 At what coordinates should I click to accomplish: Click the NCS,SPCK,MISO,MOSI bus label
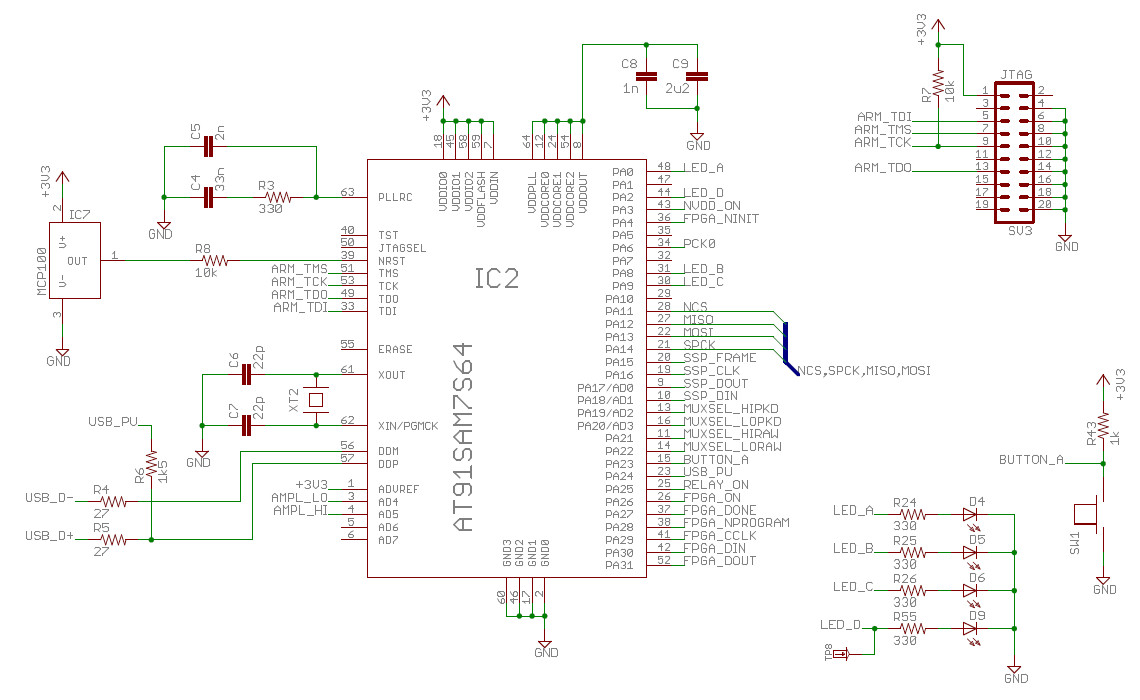tap(864, 370)
